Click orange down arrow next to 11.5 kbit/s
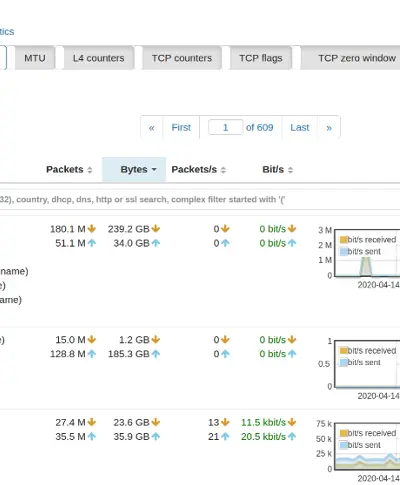This screenshot has width=400, height=485. 292,422
